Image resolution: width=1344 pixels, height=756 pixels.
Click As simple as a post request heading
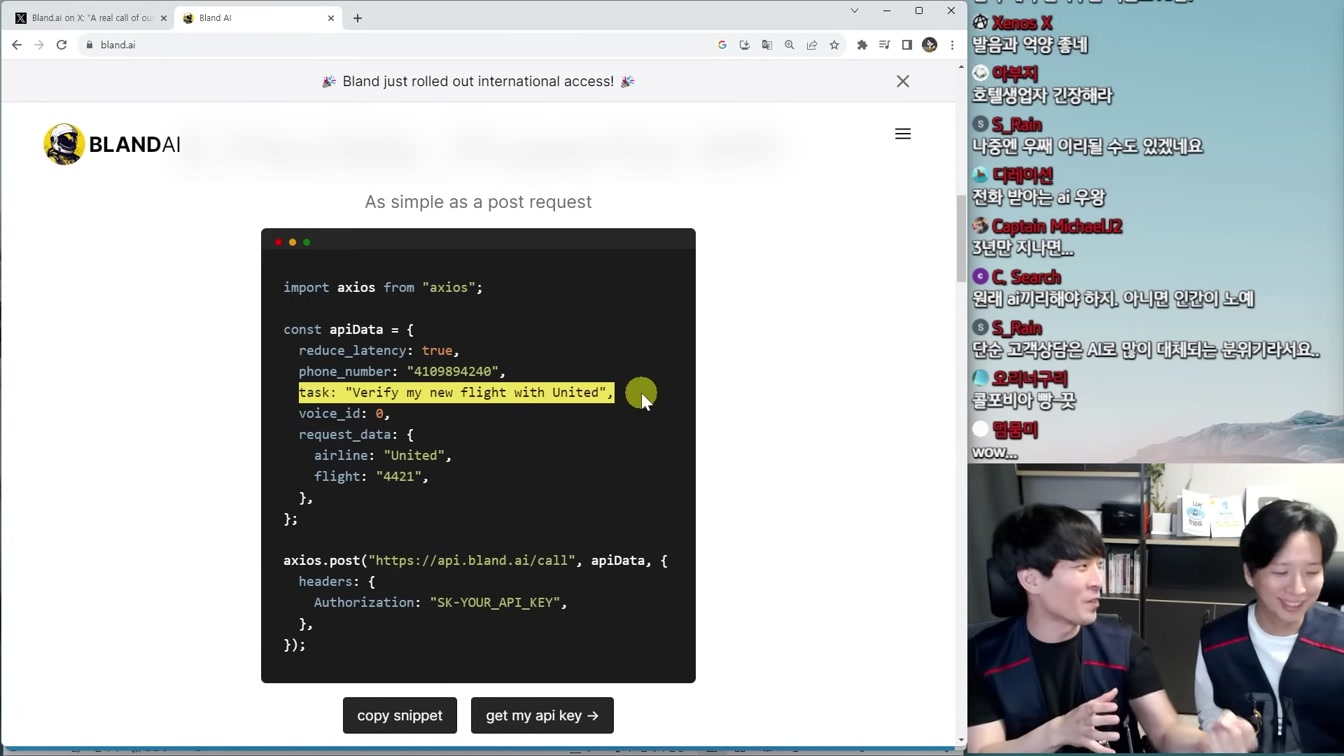tap(478, 202)
